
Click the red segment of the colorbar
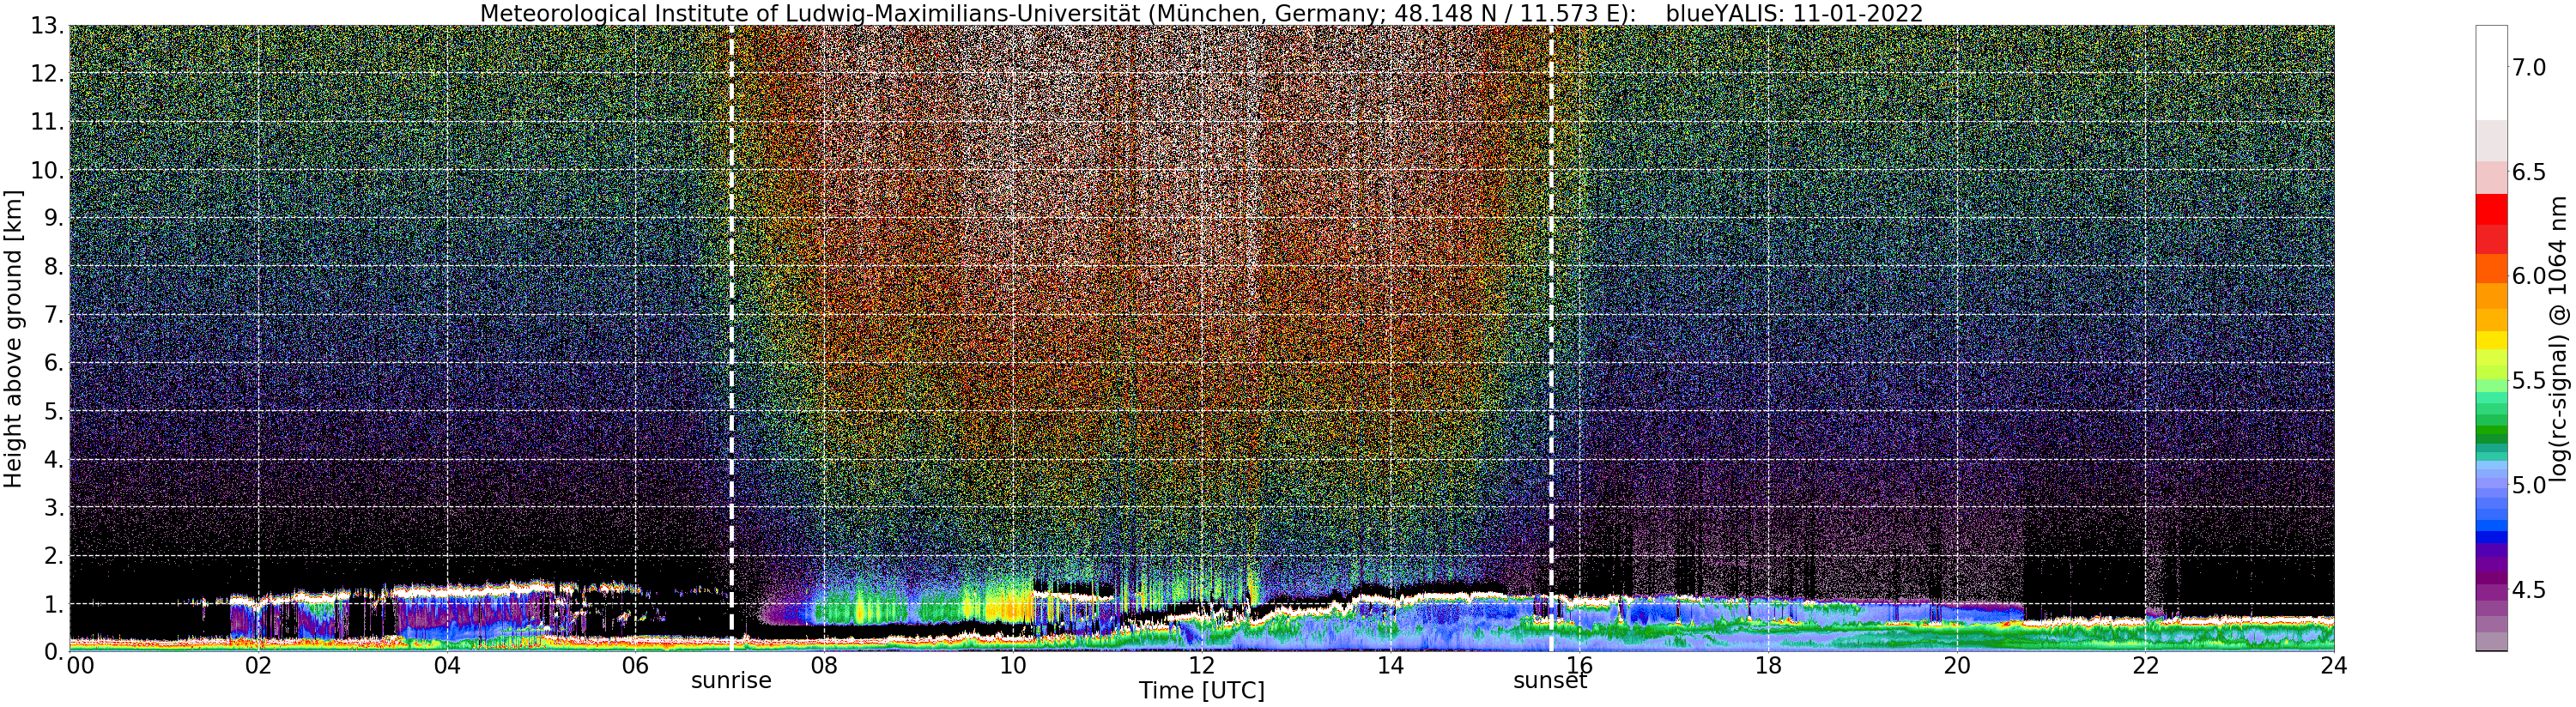tap(2491, 209)
